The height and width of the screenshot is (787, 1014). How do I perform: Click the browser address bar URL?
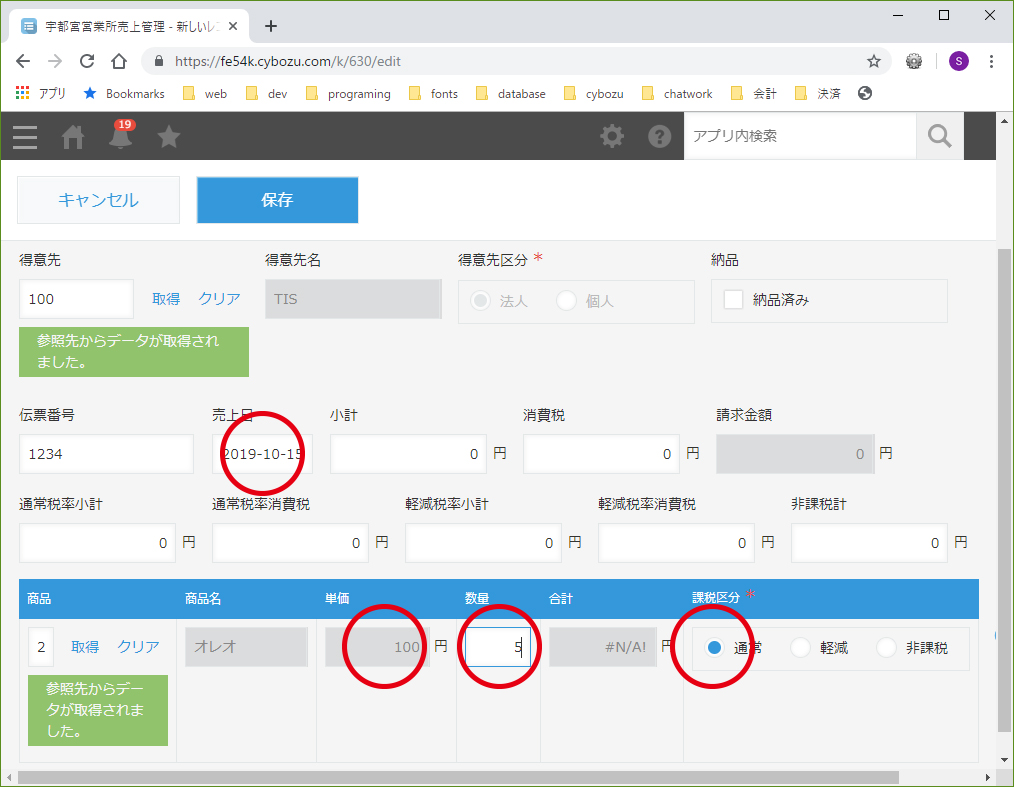pos(288,61)
